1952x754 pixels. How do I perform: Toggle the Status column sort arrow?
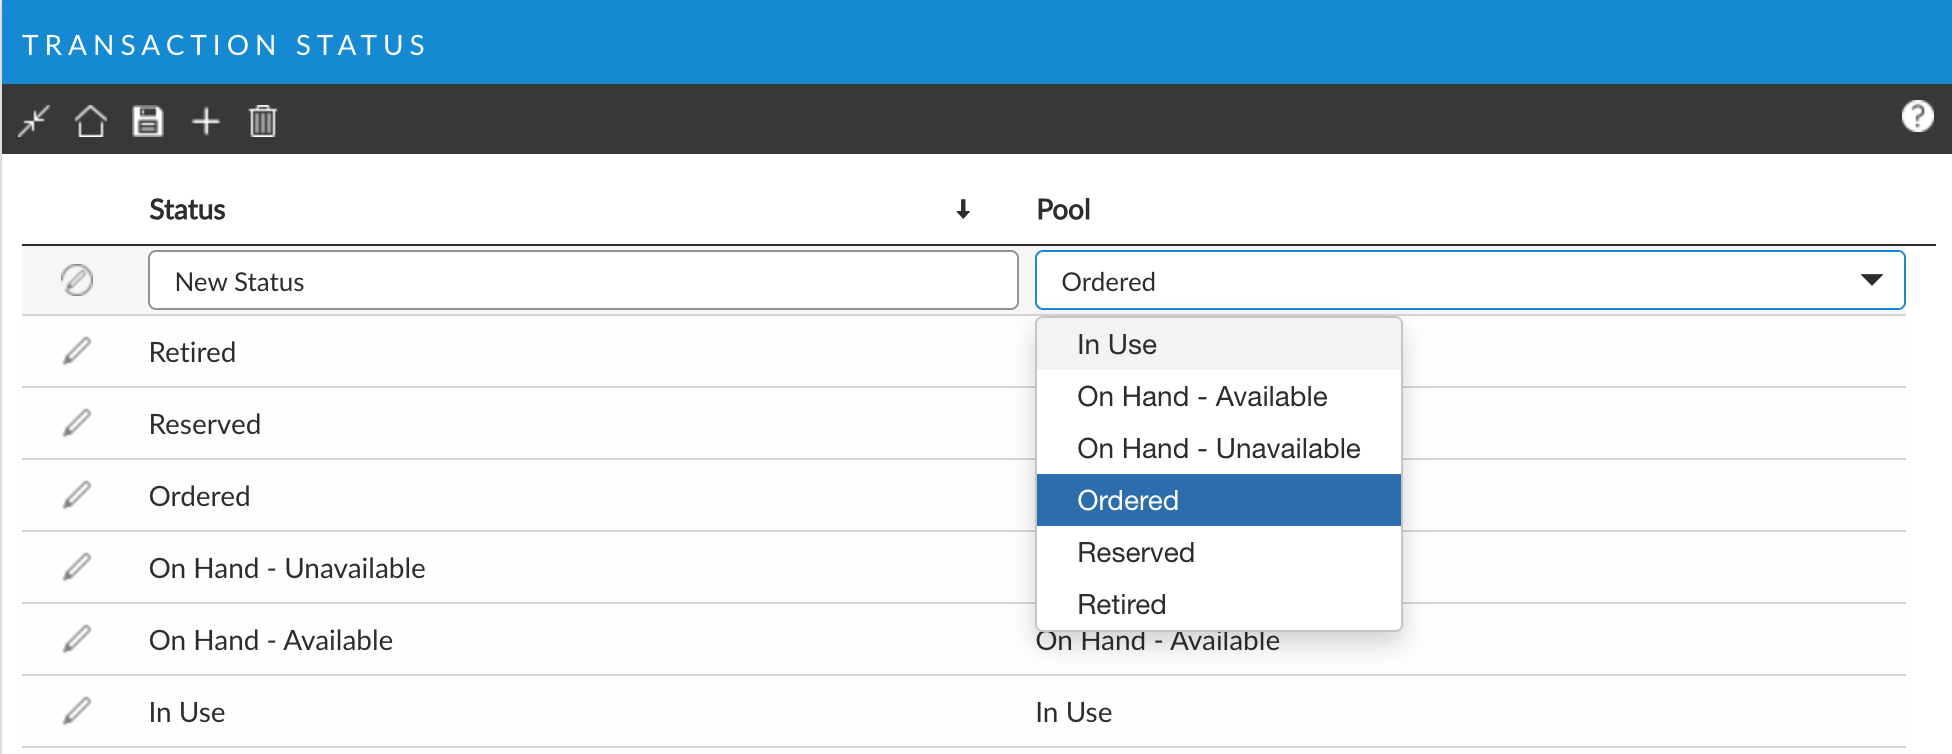coord(963,209)
